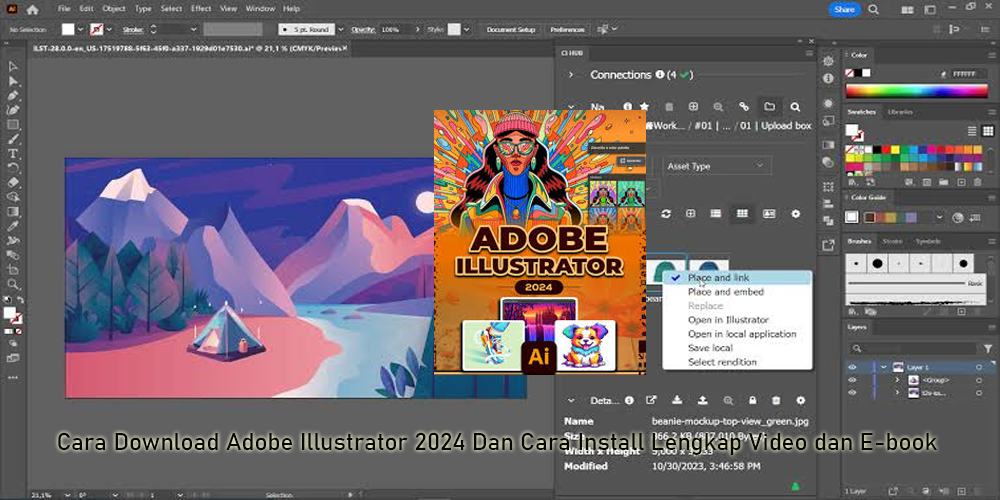Click the Document Setup button
This screenshot has width=1000, height=500.
pos(511,29)
